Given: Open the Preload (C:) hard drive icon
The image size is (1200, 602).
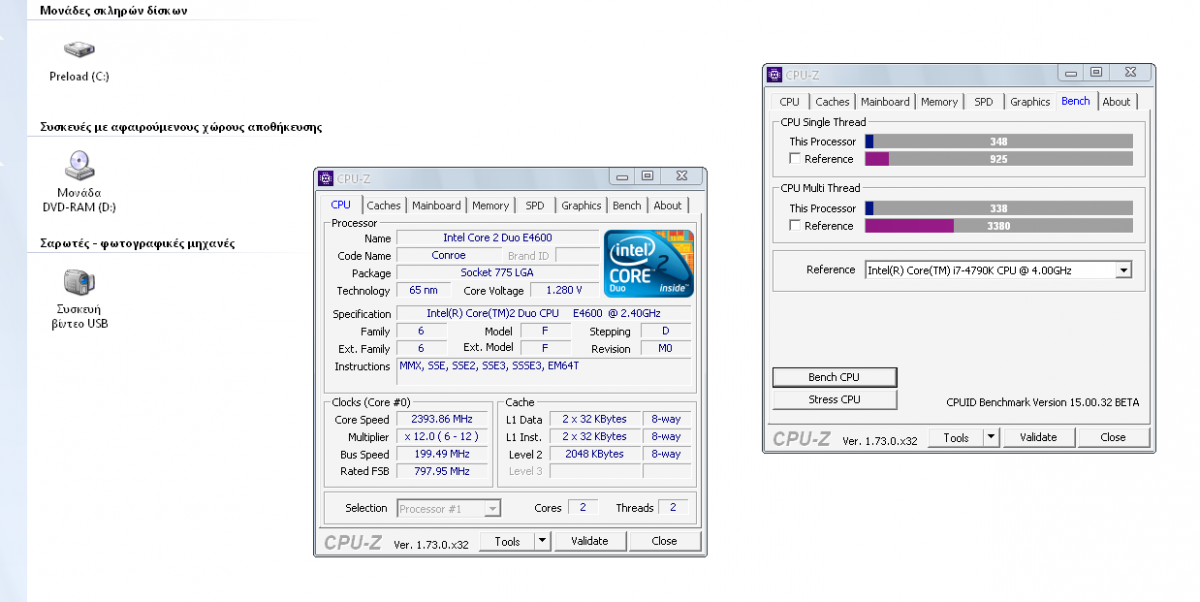Looking at the screenshot, I should click(79, 49).
